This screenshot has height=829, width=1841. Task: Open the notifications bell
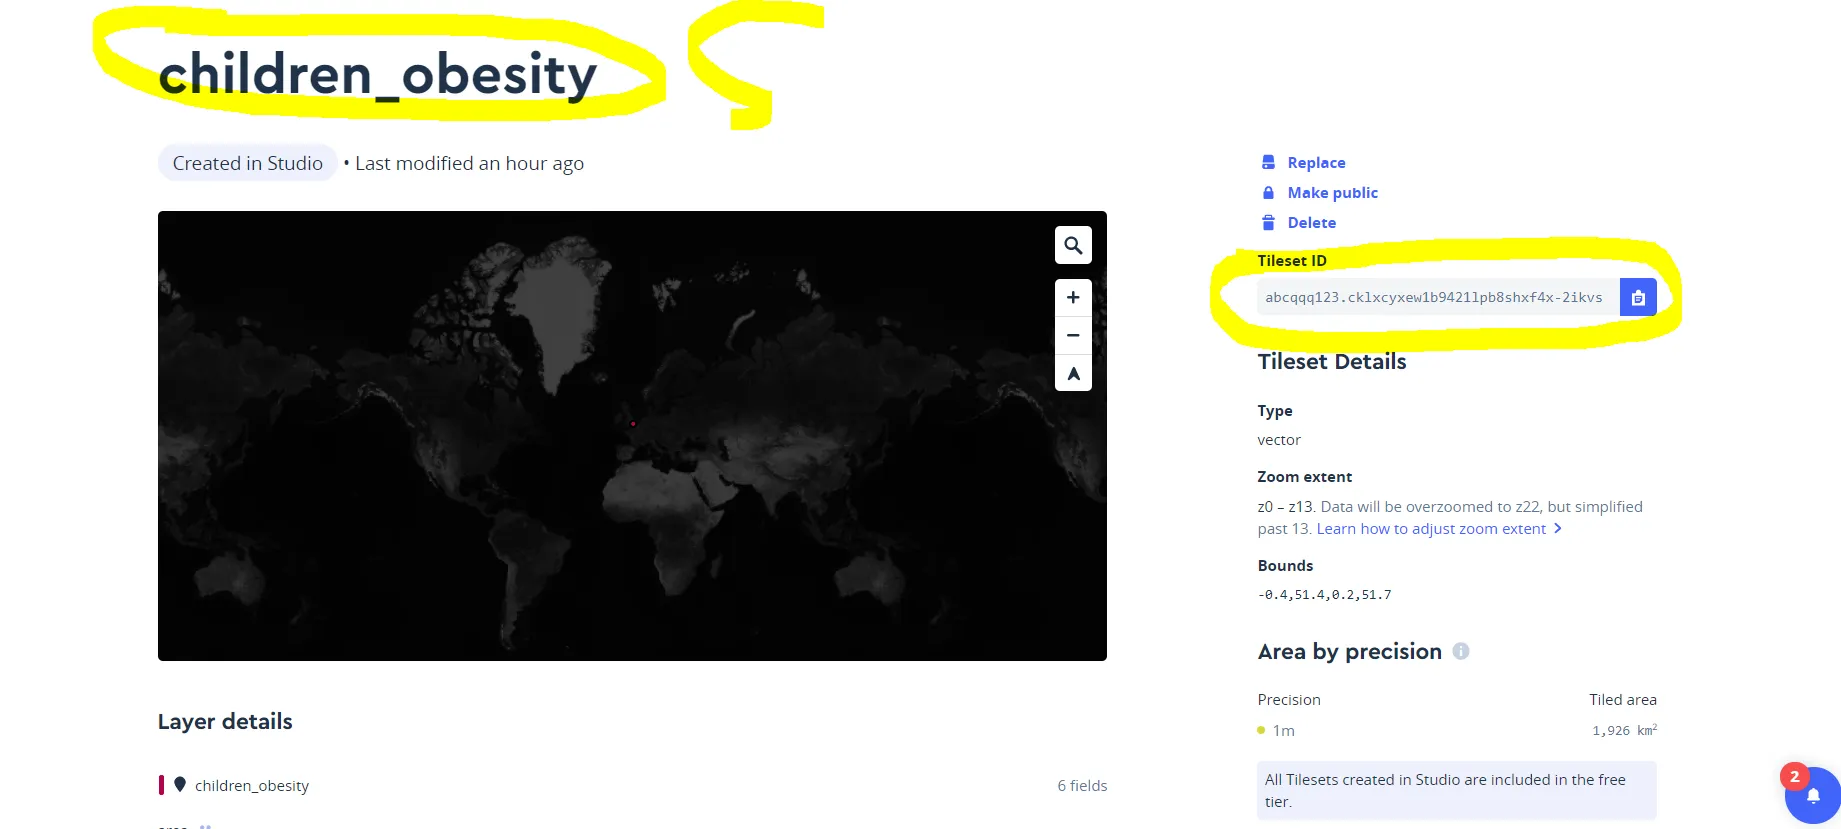click(x=1812, y=796)
